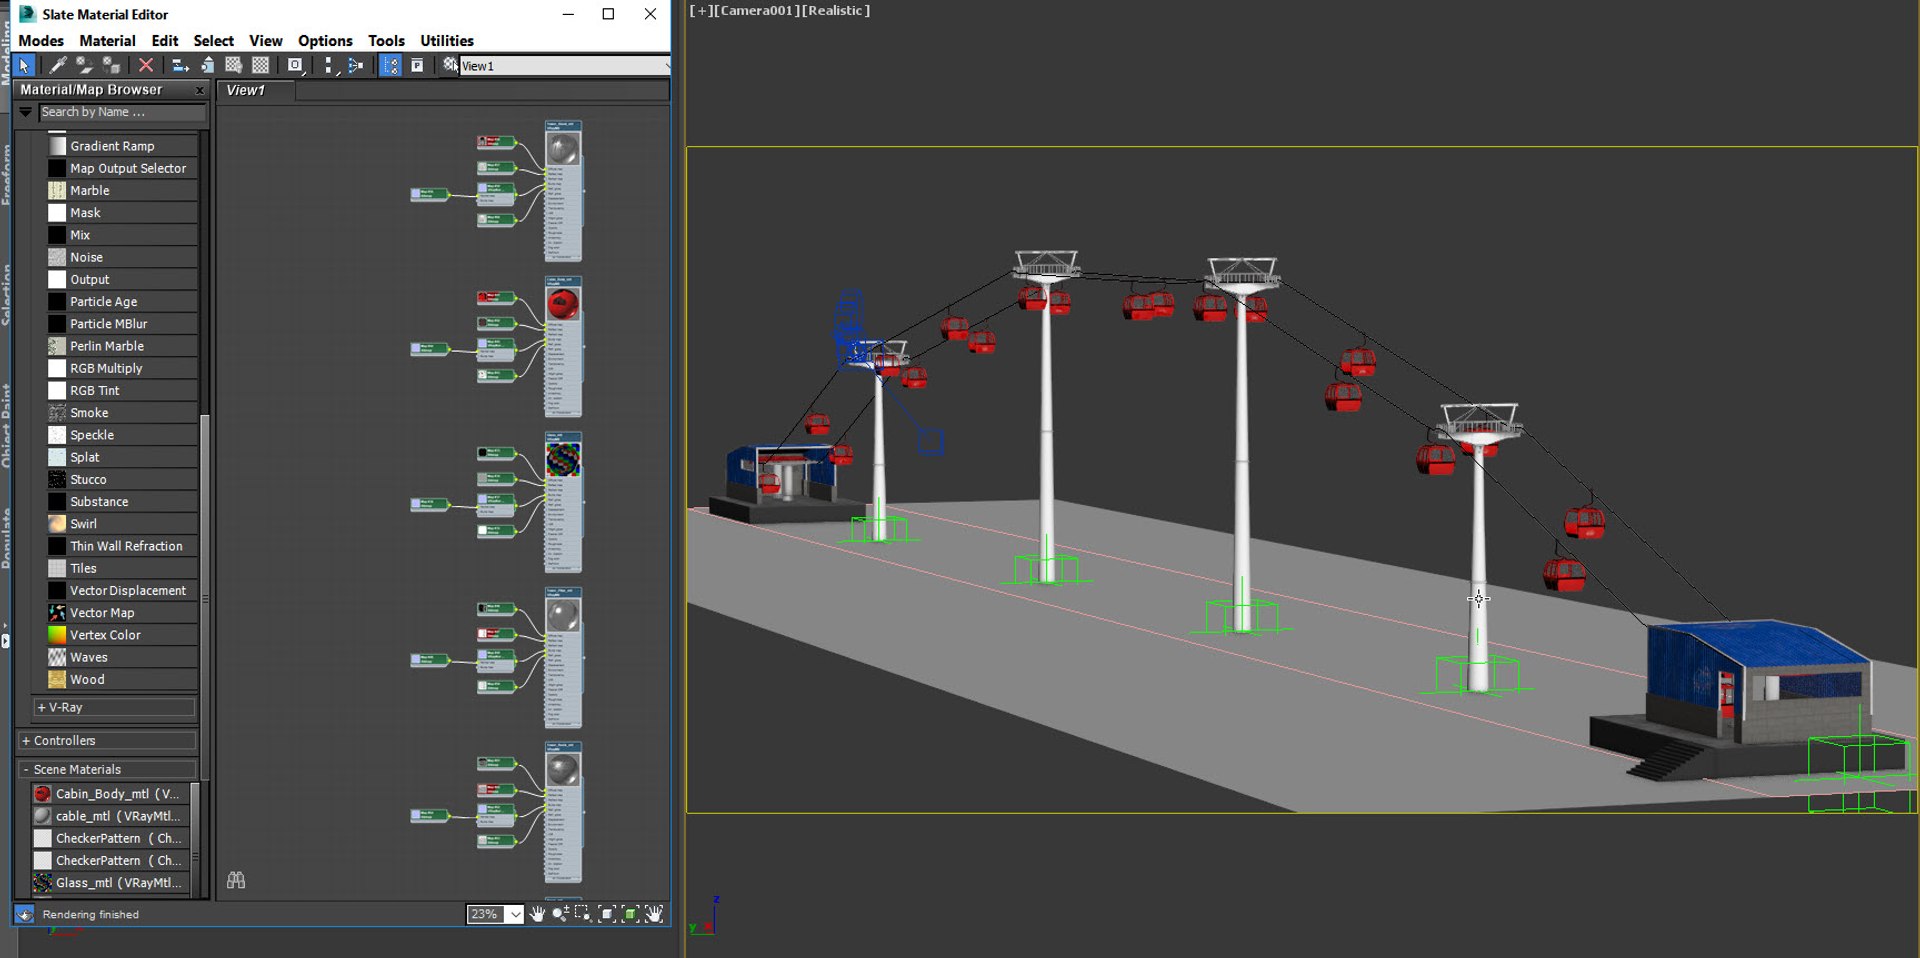The width and height of the screenshot is (1920, 958).
Task: Open the Material menu
Action: 107,41
